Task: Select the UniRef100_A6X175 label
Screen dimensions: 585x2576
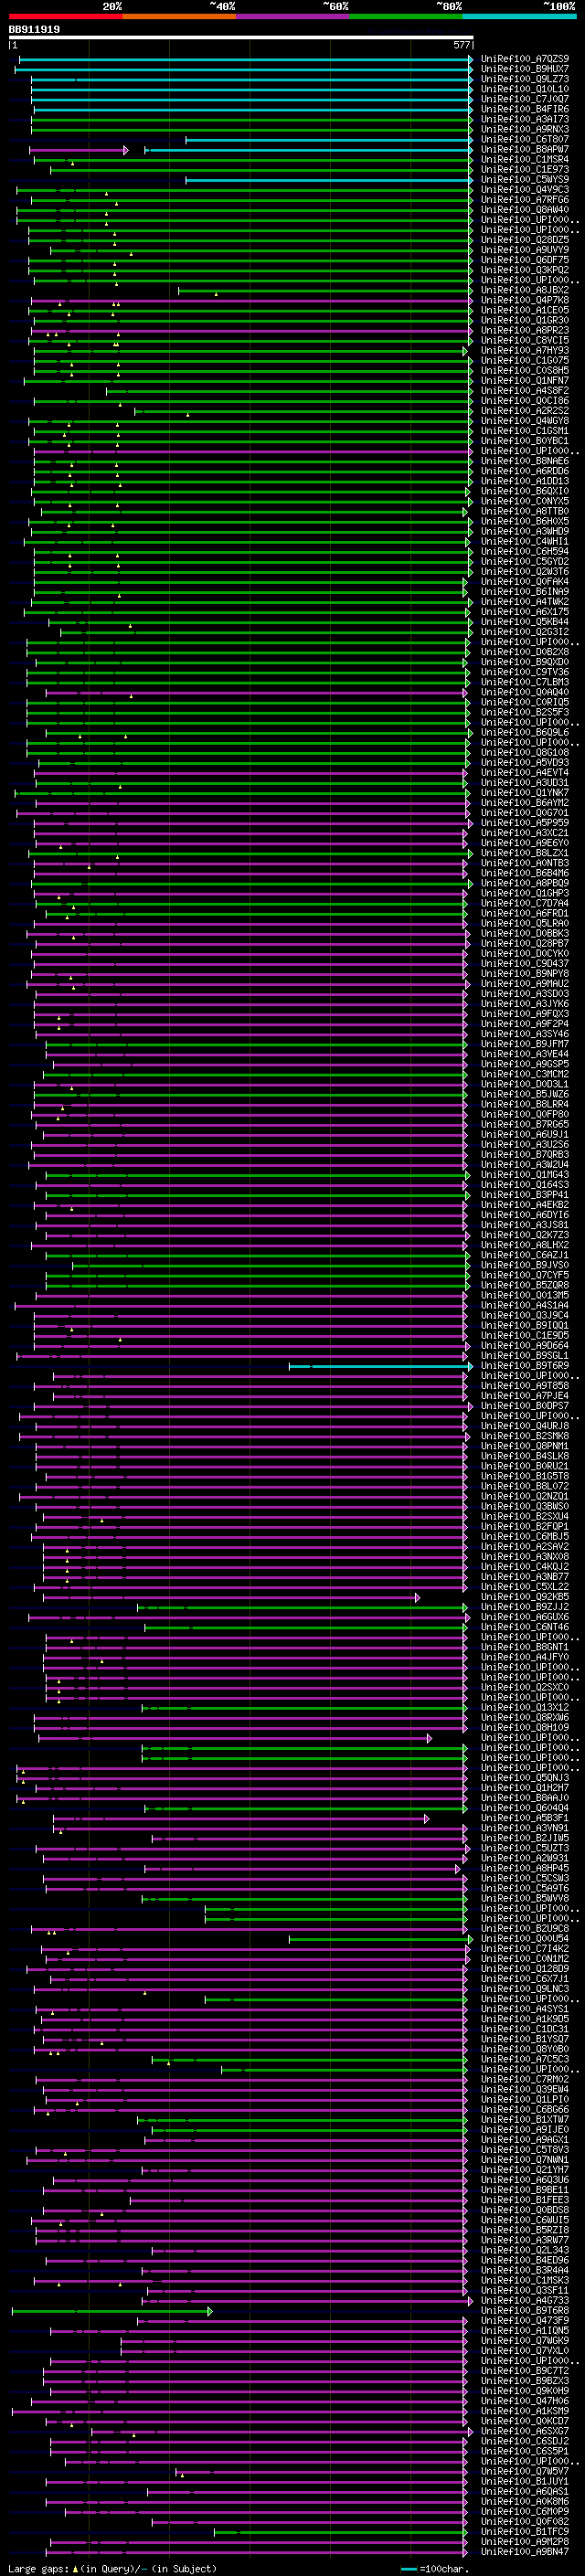Action: pos(525,612)
